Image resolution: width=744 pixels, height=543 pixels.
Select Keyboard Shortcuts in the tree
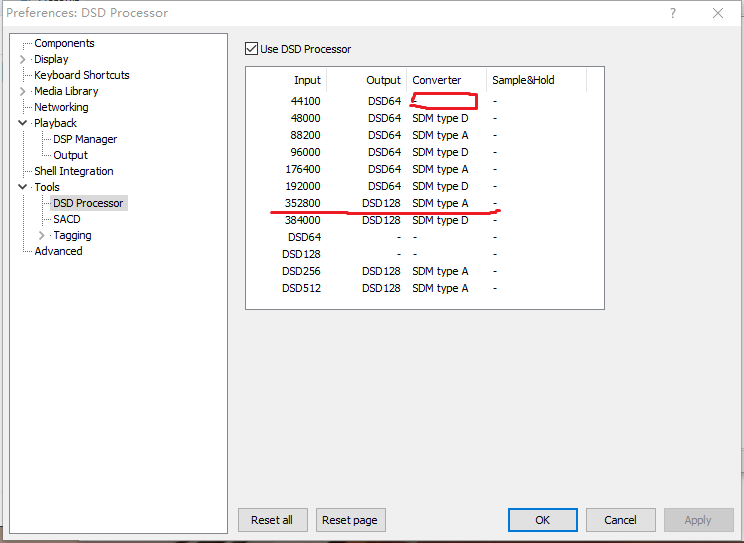(81, 75)
